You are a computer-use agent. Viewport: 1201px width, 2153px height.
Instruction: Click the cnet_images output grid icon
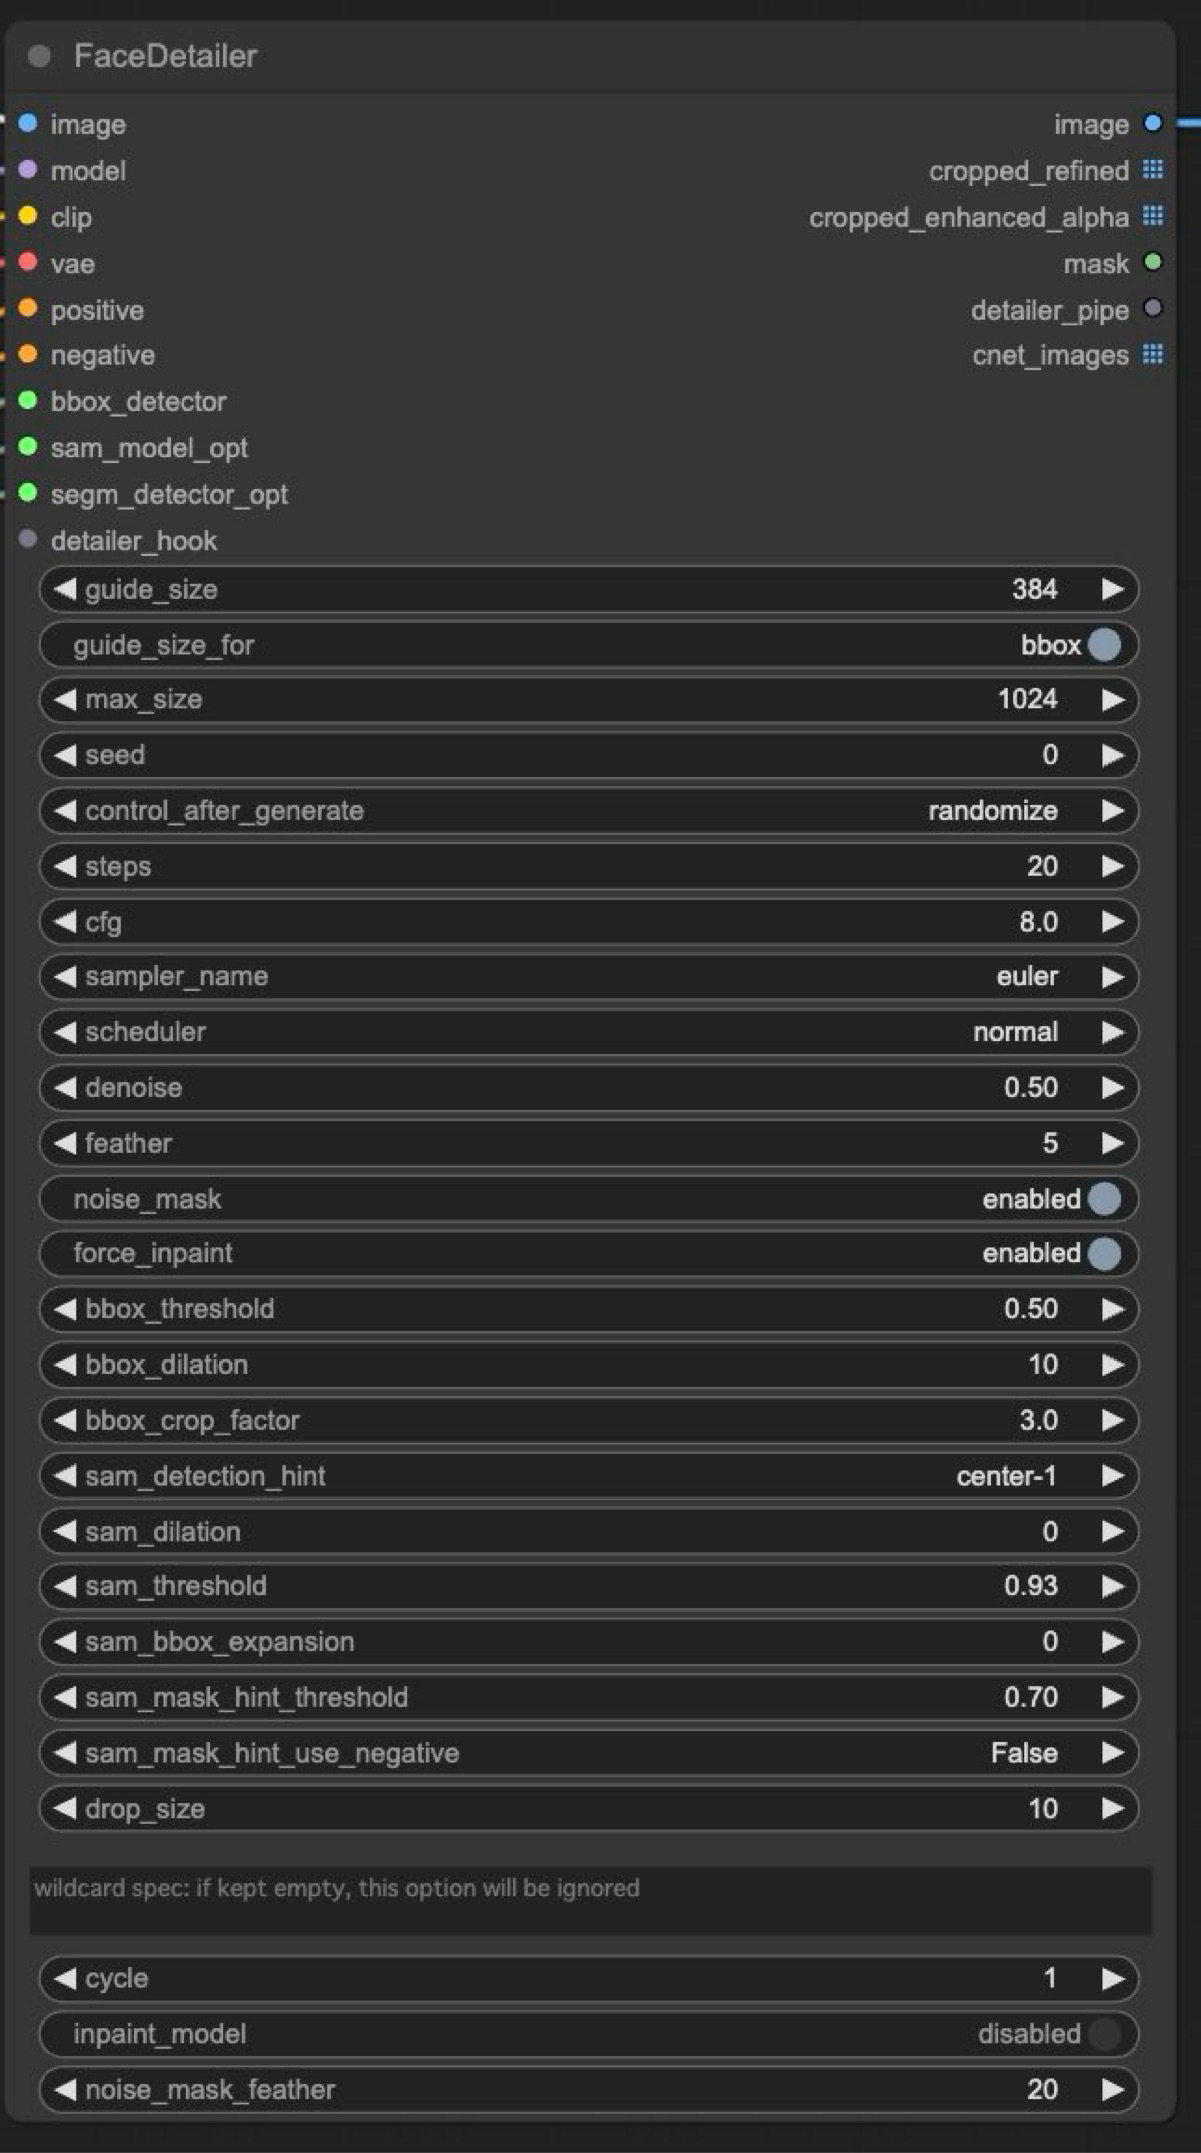coord(1155,355)
